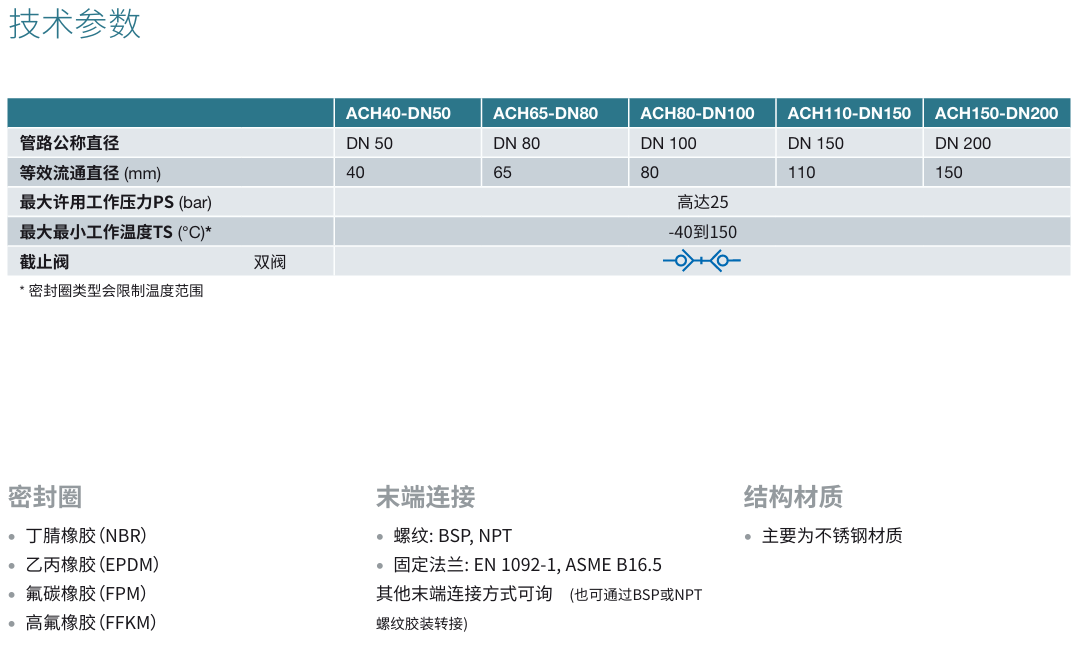Select the 主要为不锈钢材质 list item
The height and width of the screenshot is (645, 1073).
(x=831, y=536)
